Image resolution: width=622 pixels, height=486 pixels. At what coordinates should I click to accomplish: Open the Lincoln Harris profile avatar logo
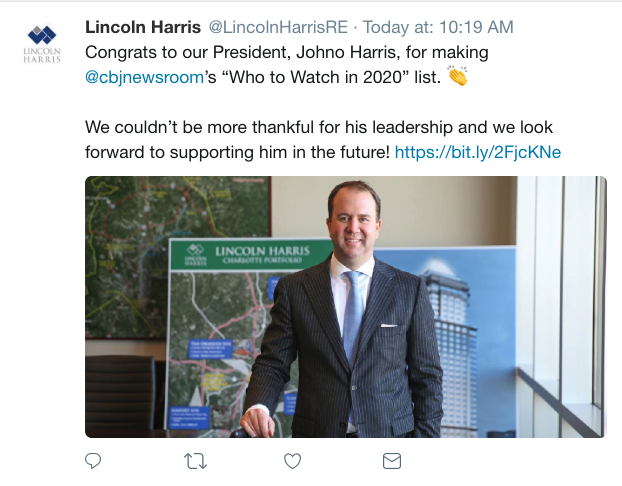pos(42,42)
